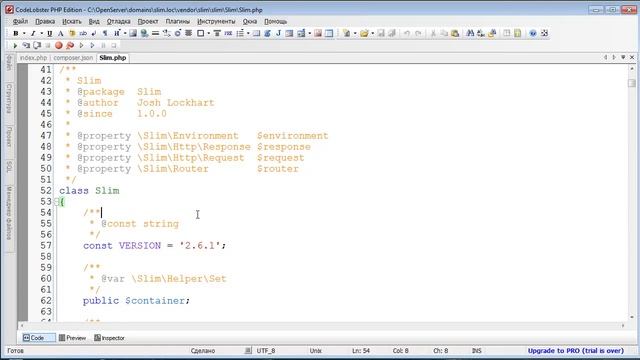640x360 pixels.
Task: Open the Окна menu
Action: click(250, 21)
